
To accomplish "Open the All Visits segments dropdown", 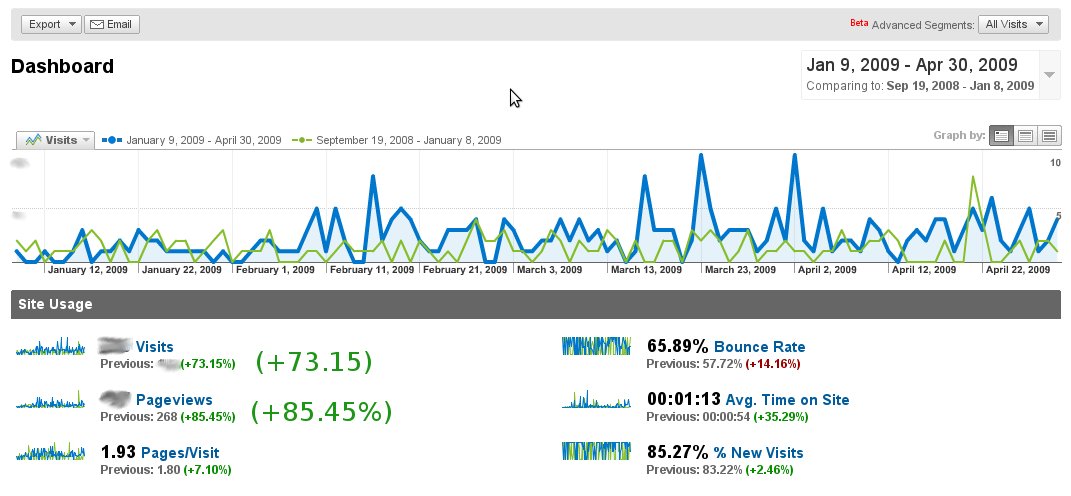I will coord(1013,25).
